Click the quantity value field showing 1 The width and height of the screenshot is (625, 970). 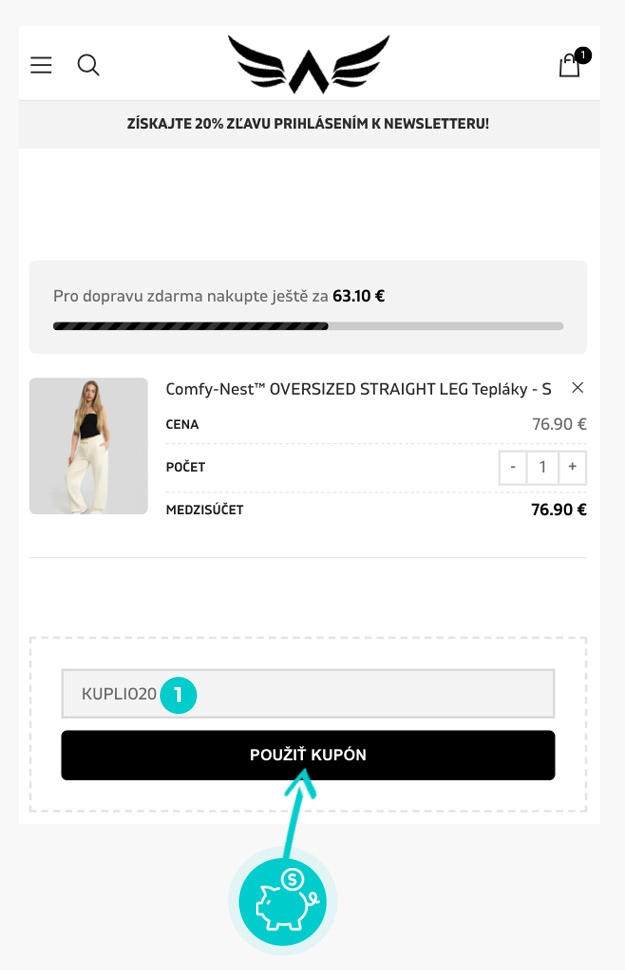(542, 467)
